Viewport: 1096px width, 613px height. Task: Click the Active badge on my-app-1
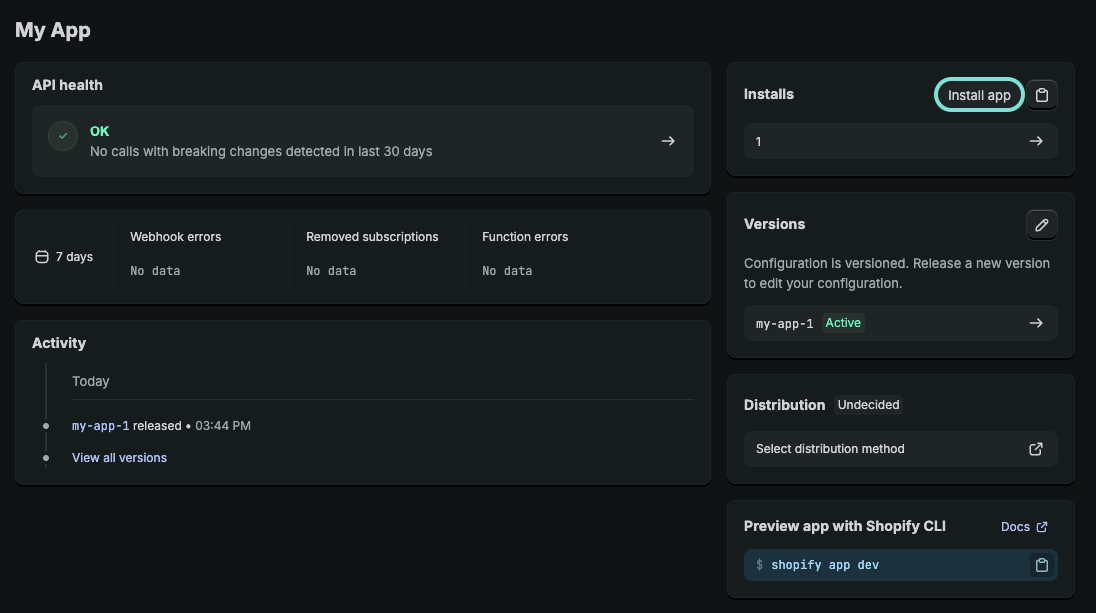coord(843,323)
